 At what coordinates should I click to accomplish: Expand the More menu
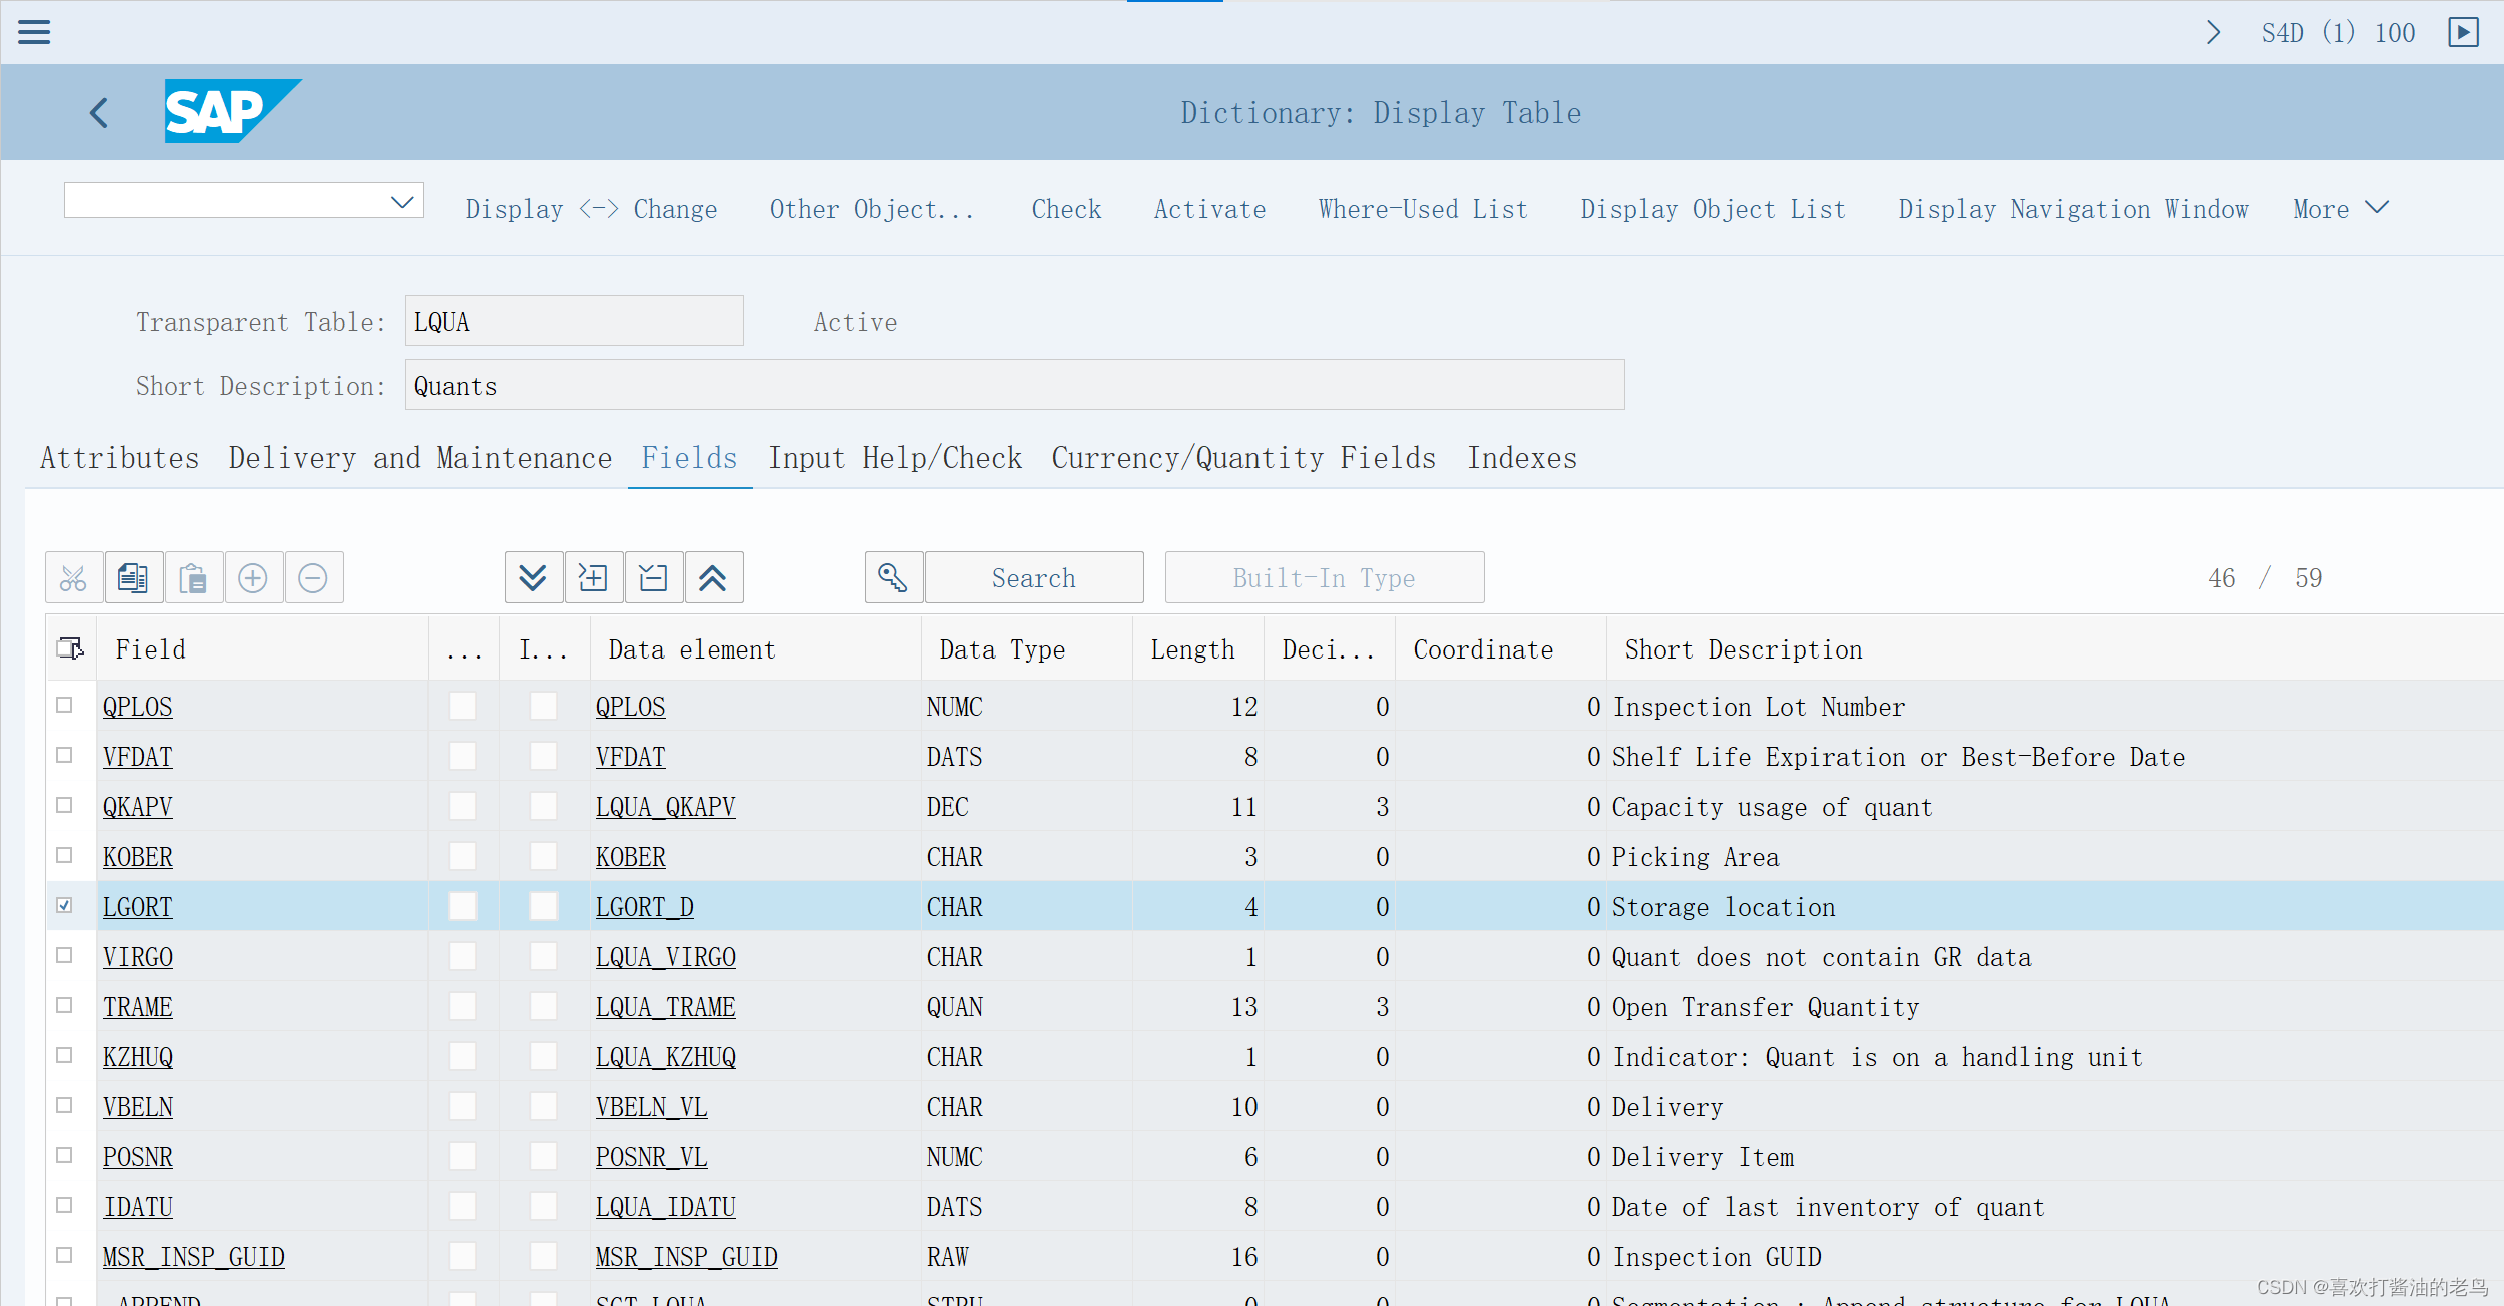(2340, 208)
